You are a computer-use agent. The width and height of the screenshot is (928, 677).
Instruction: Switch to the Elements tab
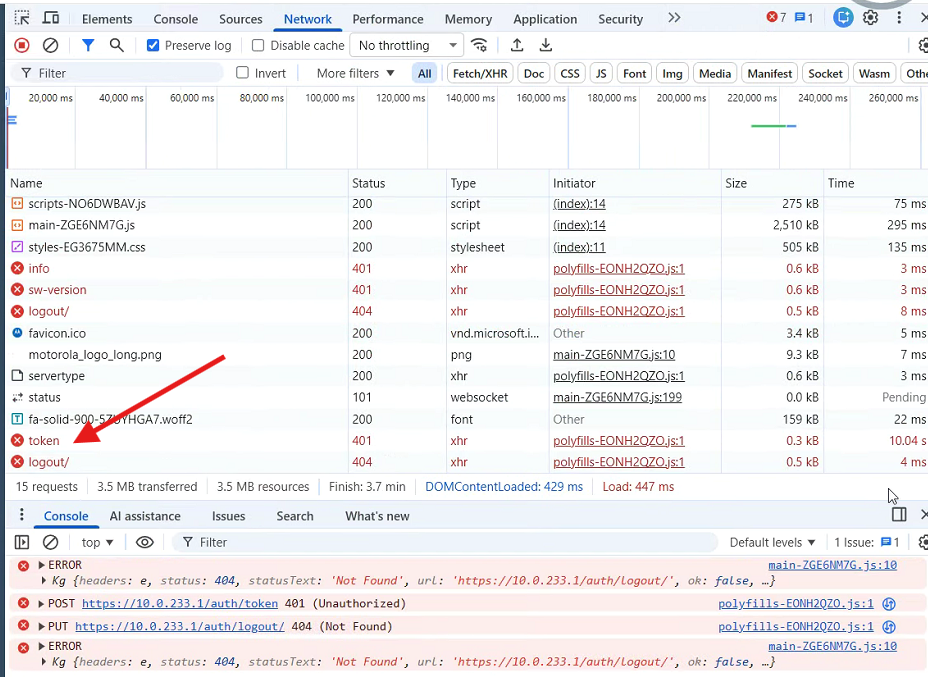tap(107, 19)
